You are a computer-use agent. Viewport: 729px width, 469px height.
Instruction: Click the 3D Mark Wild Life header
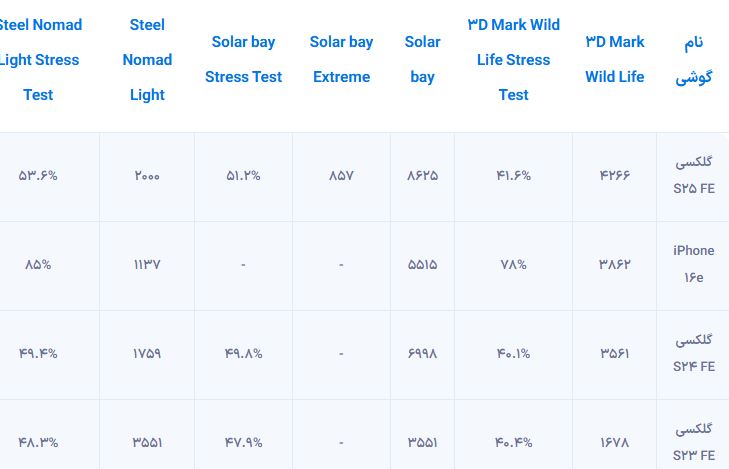coord(615,59)
